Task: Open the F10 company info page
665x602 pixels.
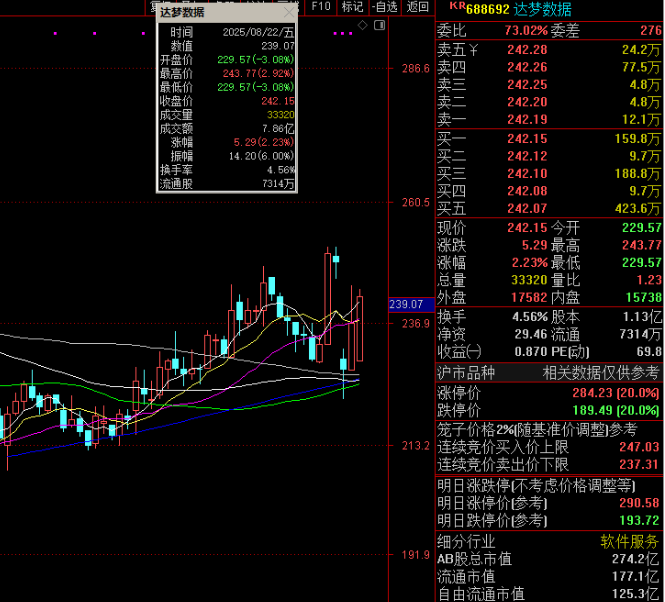Action: [321, 6]
